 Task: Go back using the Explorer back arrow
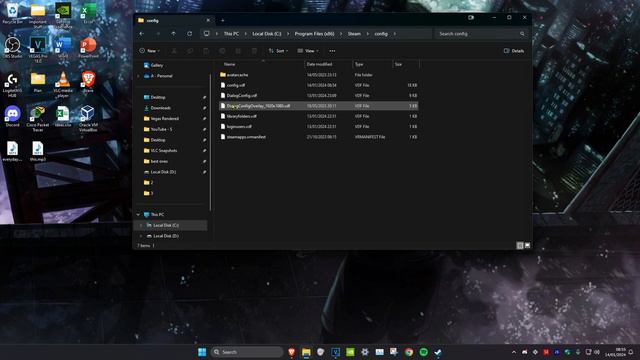click(142, 34)
